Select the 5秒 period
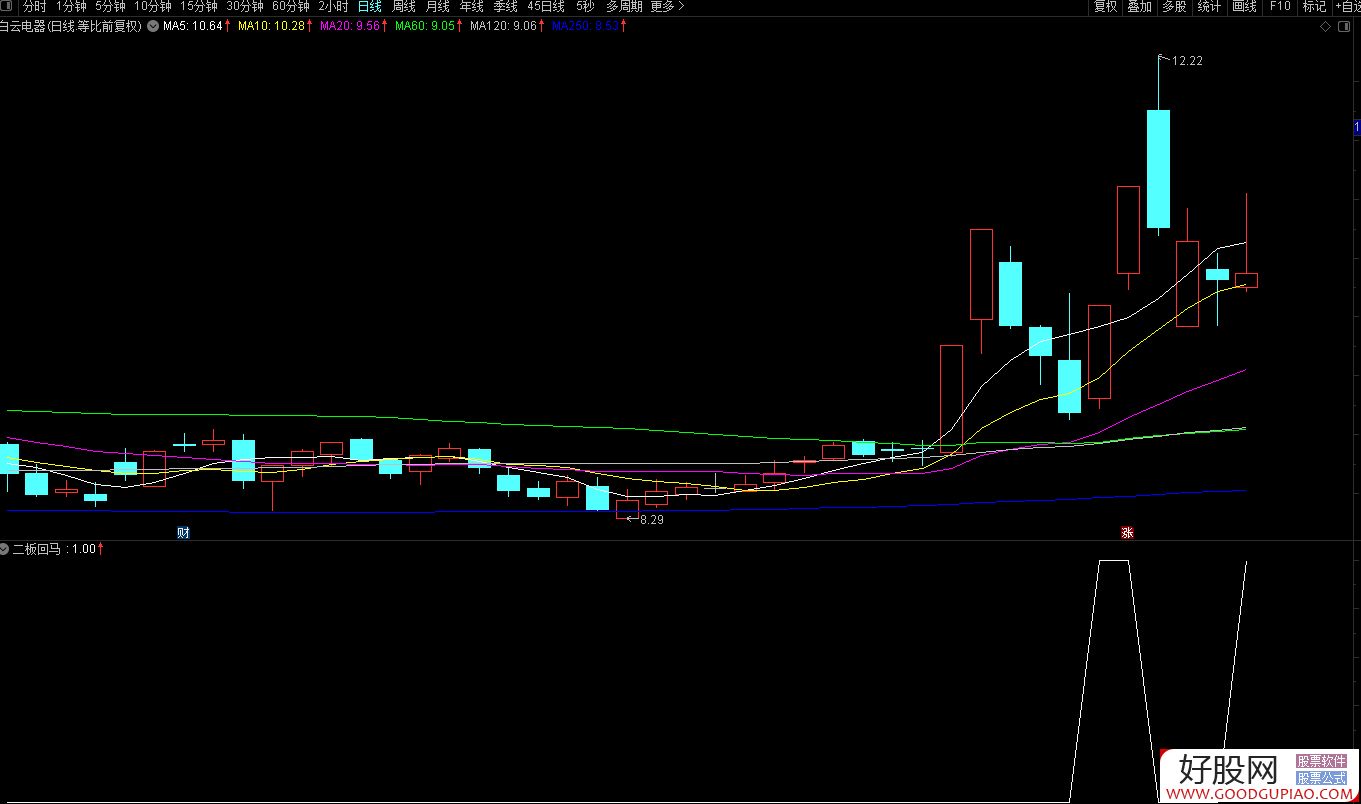This screenshot has width=1361, height=804. 585,6
